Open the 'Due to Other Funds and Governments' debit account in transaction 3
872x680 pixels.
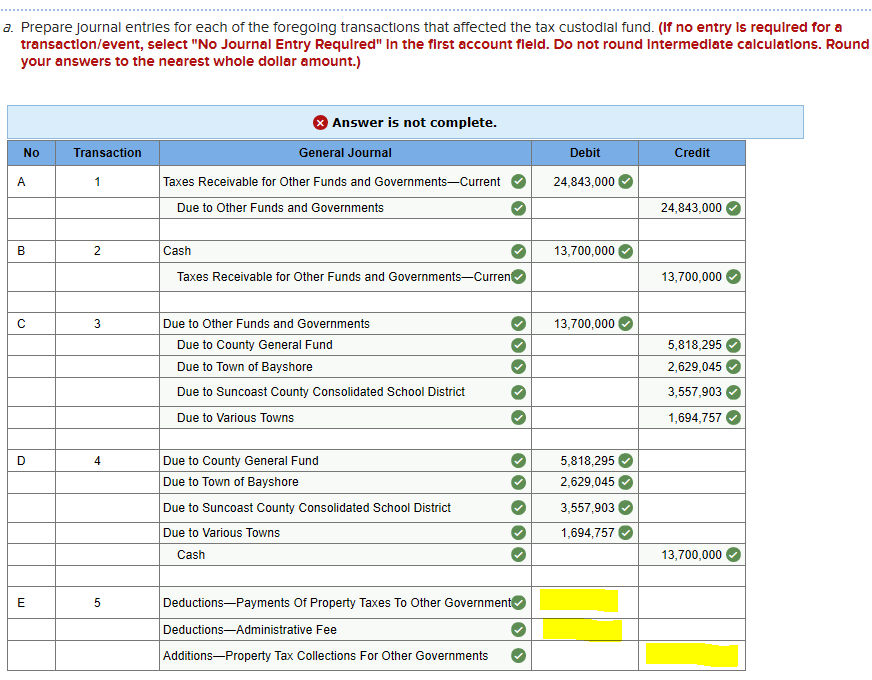tap(345, 324)
